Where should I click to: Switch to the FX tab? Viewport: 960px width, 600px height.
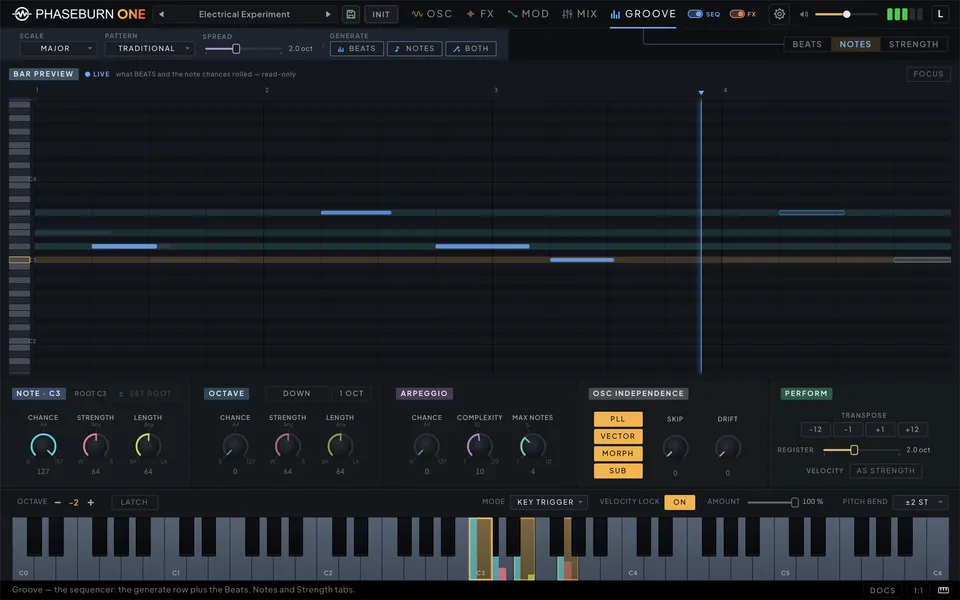480,14
